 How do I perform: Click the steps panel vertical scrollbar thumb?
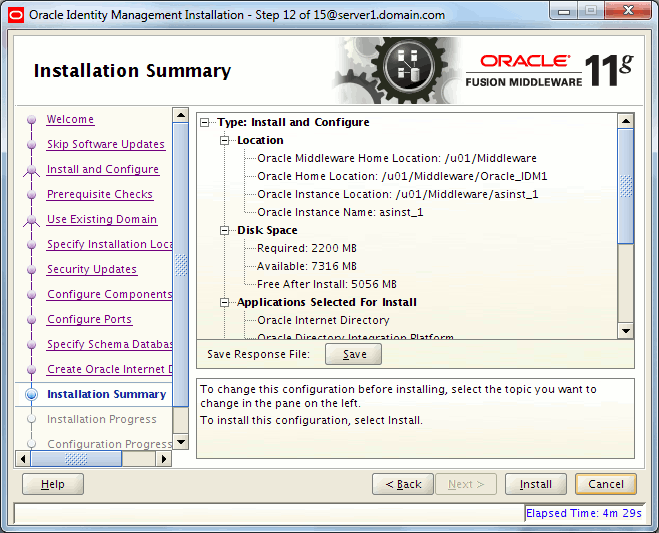[x=181, y=265]
